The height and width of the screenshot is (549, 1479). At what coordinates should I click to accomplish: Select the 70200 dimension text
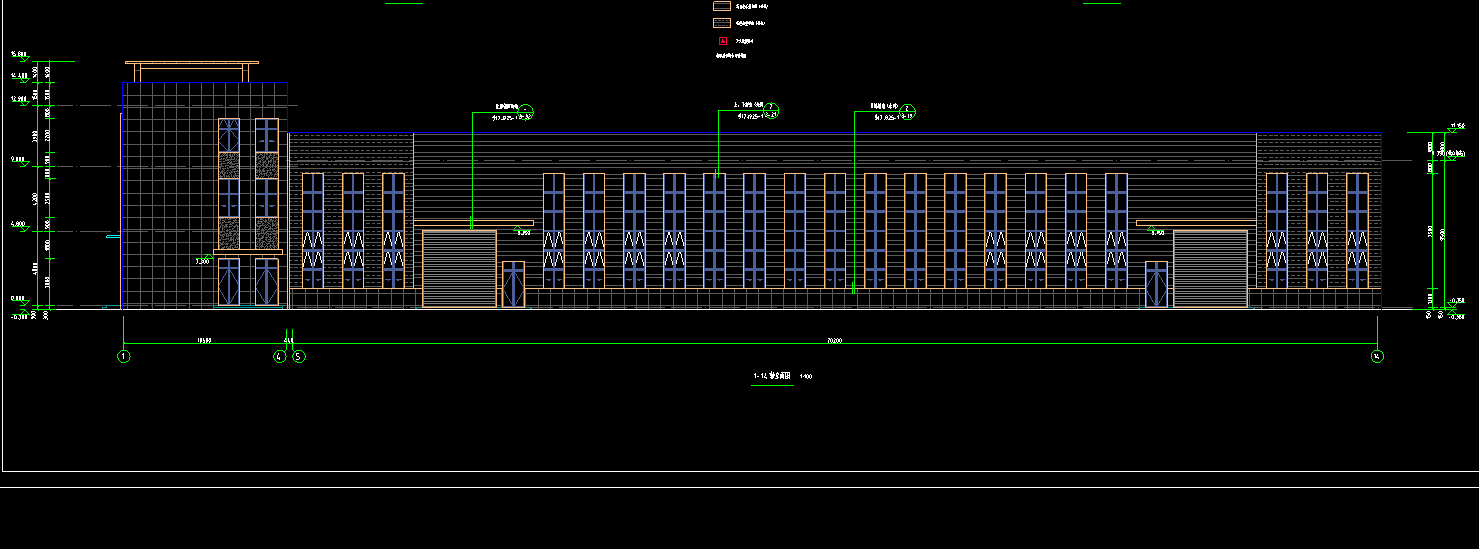click(834, 341)
